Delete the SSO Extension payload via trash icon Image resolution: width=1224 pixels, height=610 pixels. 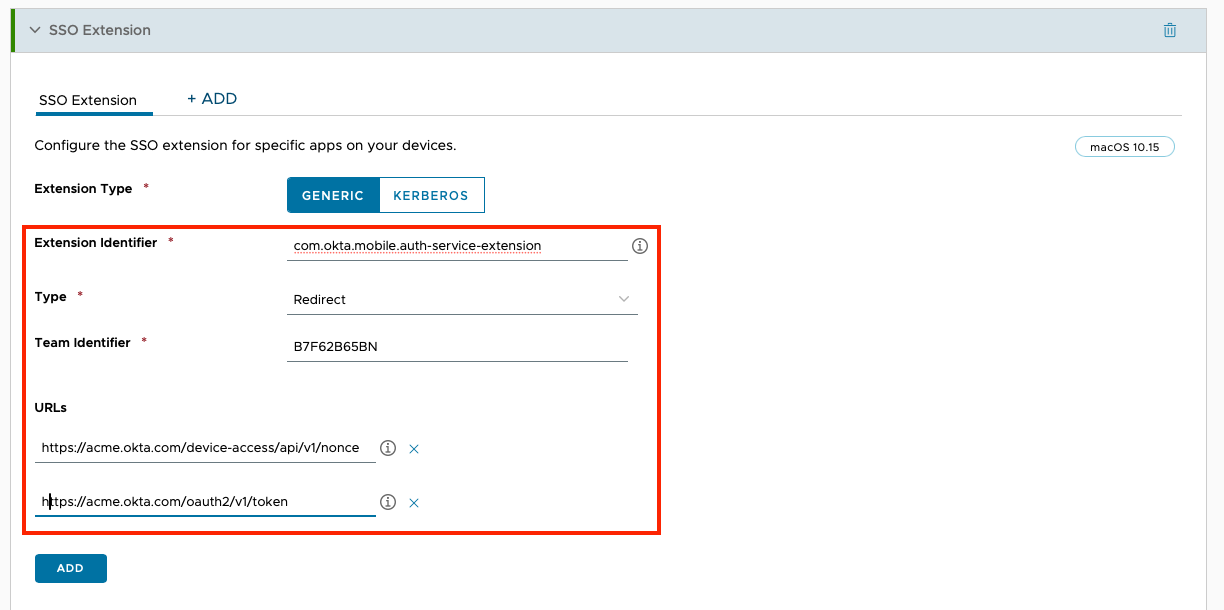point(1169,30)
